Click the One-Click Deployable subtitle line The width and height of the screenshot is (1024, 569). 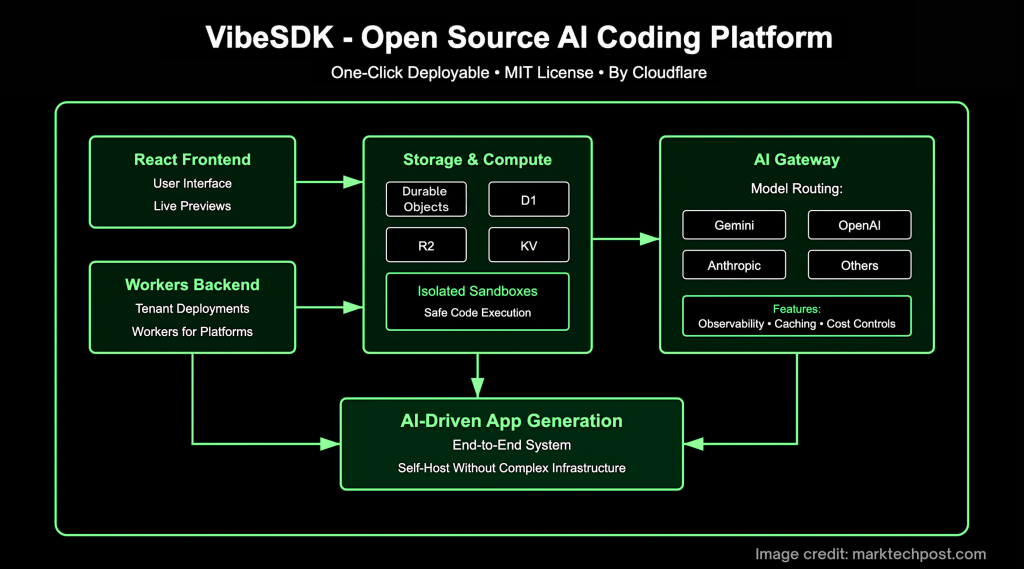click(x=518, y=73)
